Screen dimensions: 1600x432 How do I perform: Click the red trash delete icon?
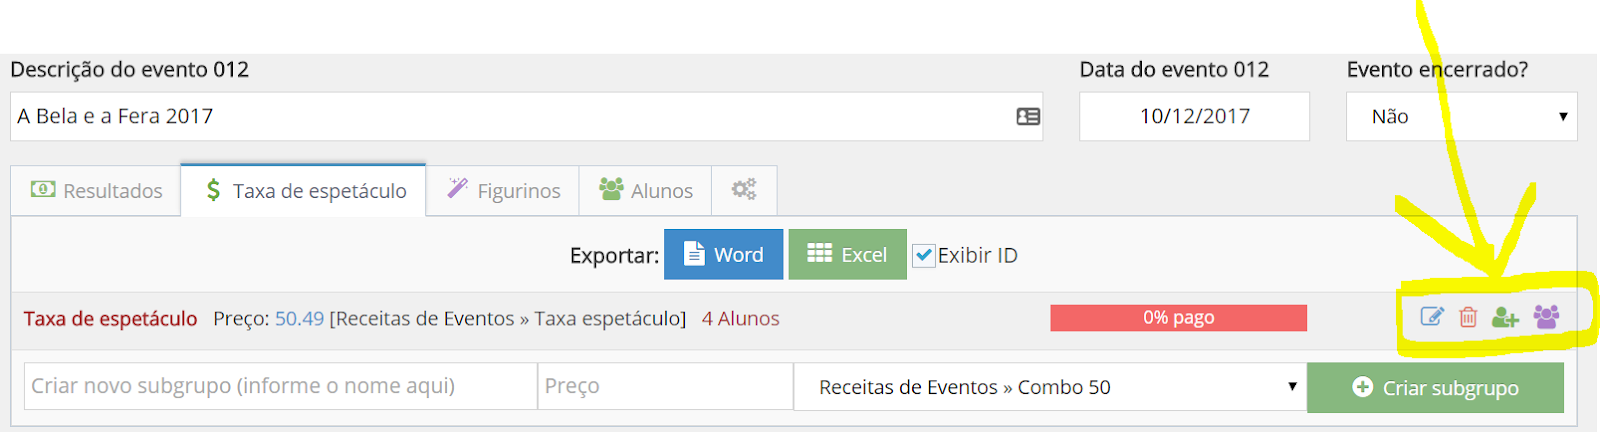point(1468,317)
